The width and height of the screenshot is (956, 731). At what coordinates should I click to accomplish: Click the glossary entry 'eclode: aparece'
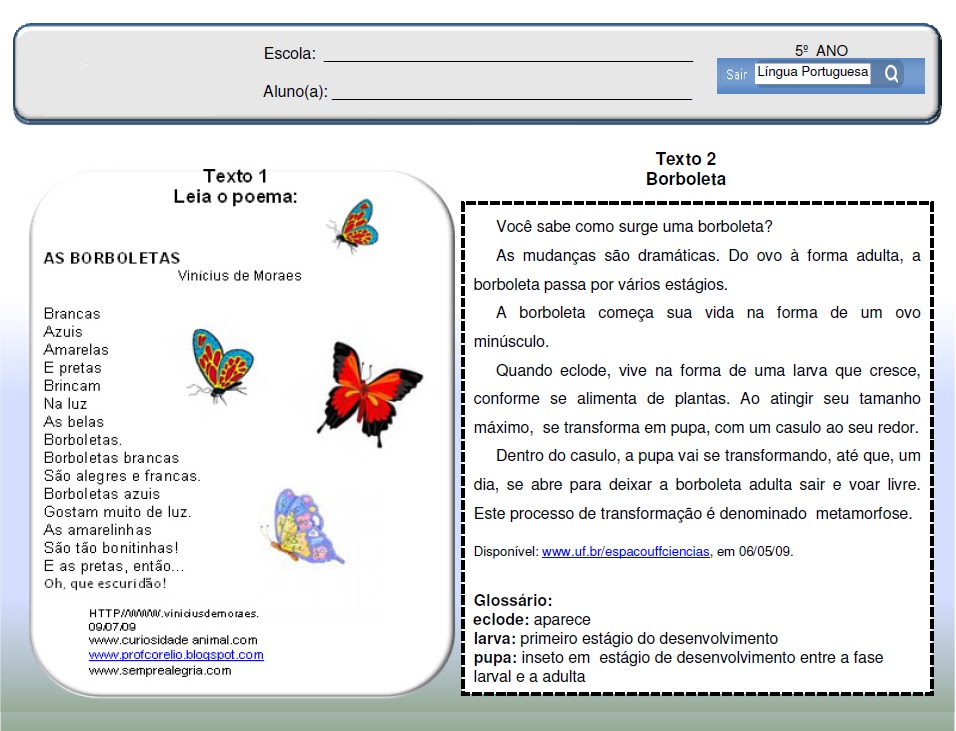[532, 619]
